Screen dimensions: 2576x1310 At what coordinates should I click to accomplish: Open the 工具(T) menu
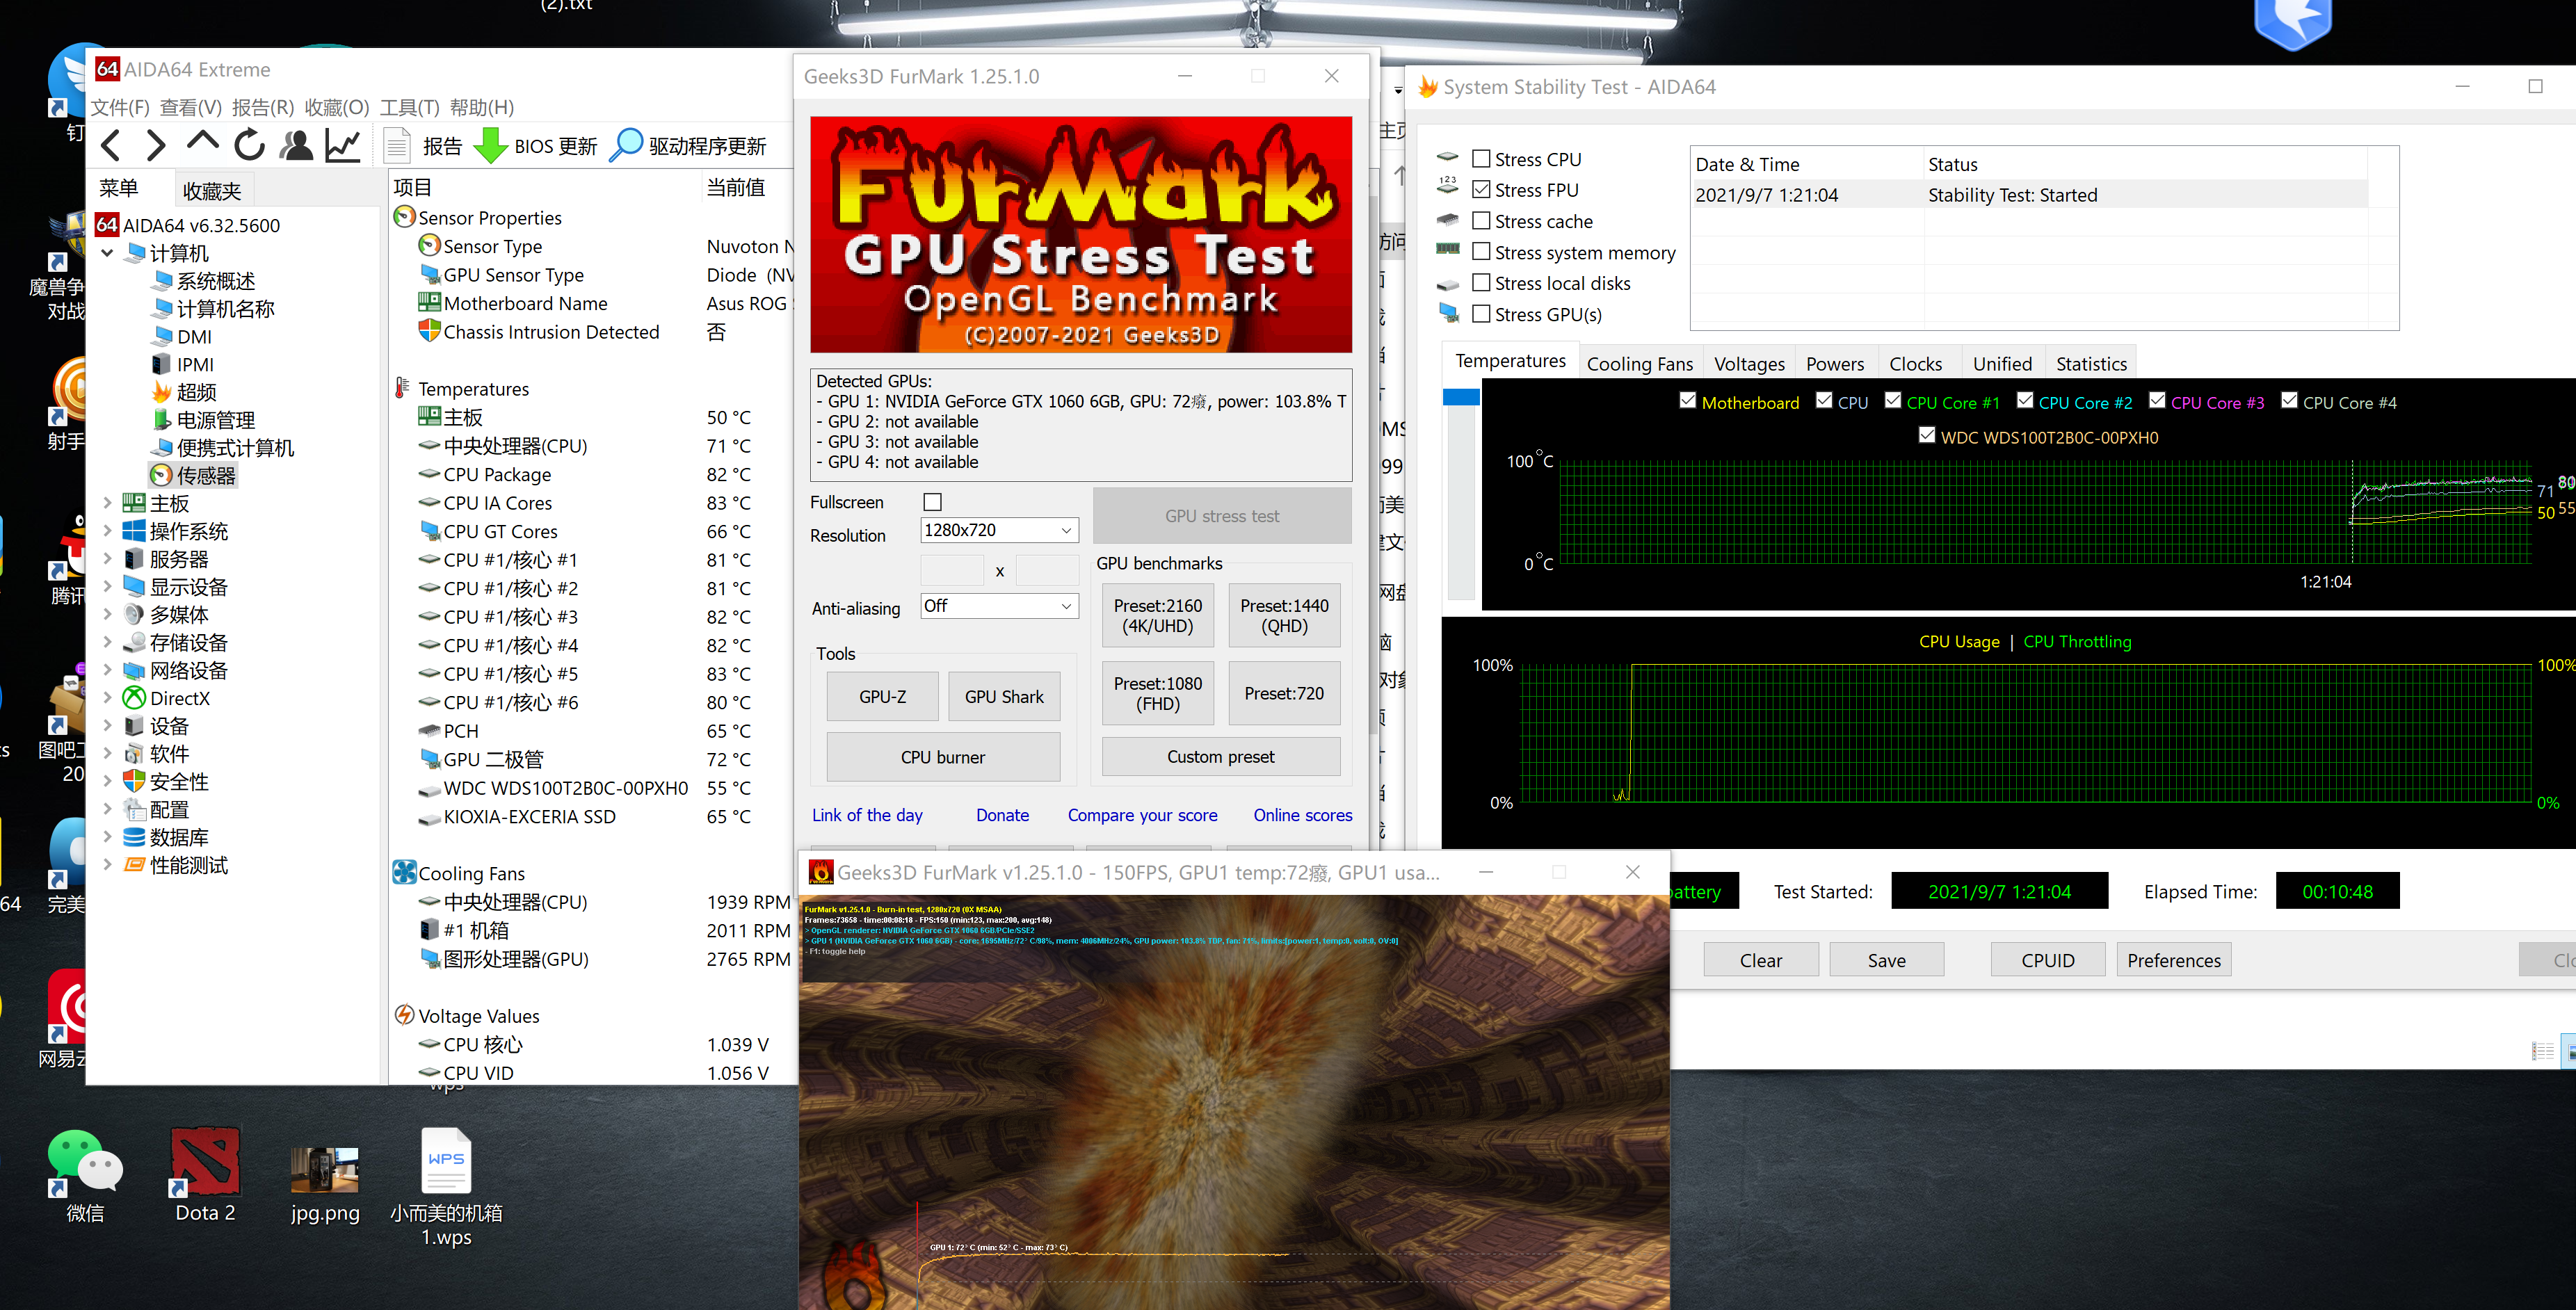(410, 107)
